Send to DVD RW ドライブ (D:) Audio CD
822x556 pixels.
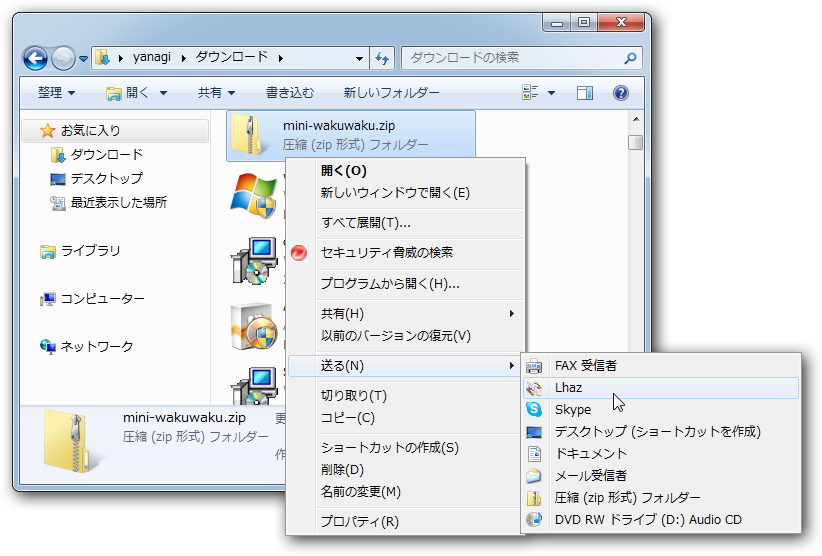pyautogui.click(x=661, y=519)
